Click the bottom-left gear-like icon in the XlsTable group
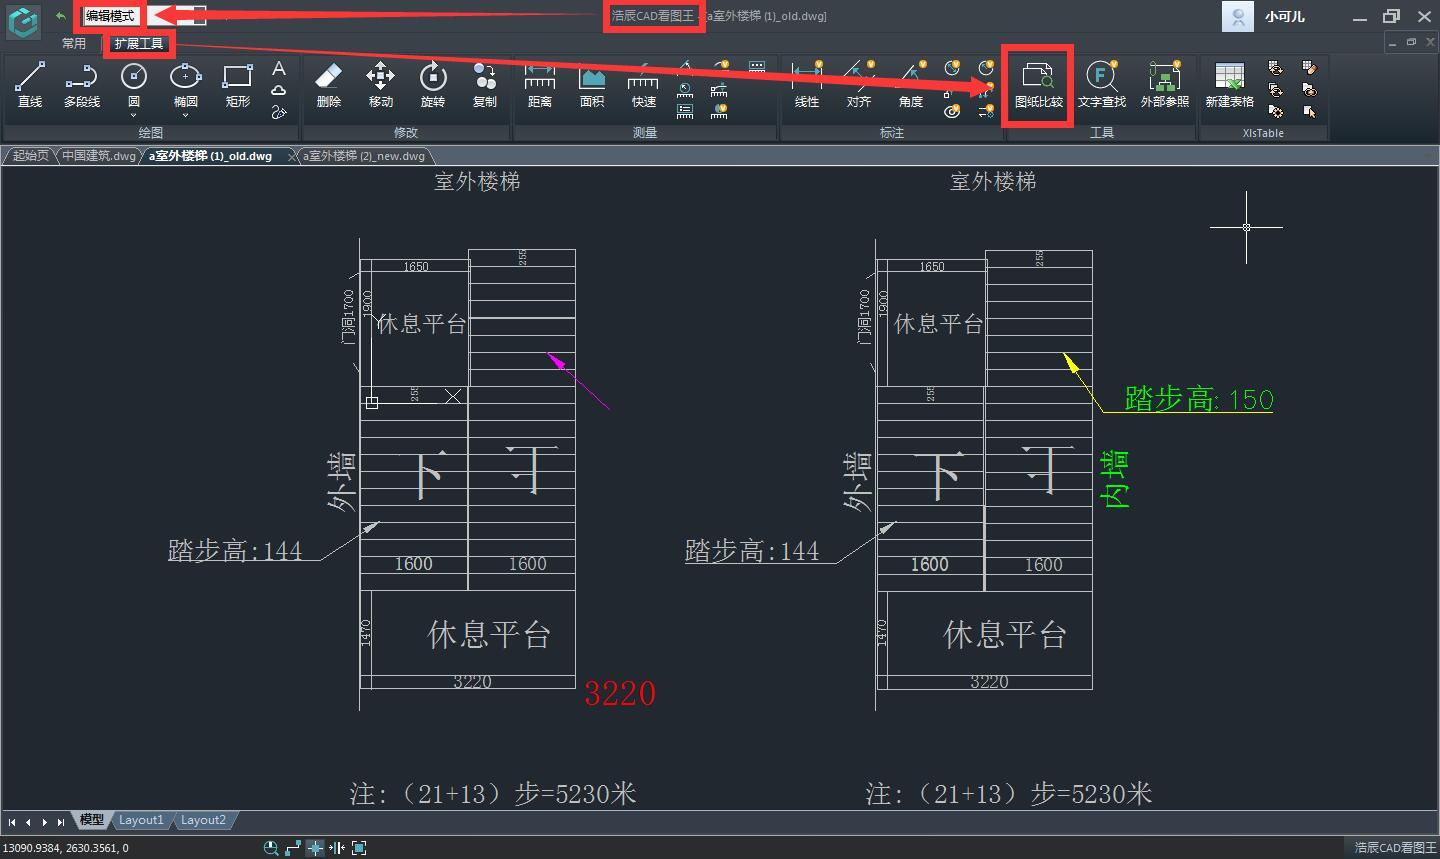The image size is (1440, 859). tap(1276, 112)
